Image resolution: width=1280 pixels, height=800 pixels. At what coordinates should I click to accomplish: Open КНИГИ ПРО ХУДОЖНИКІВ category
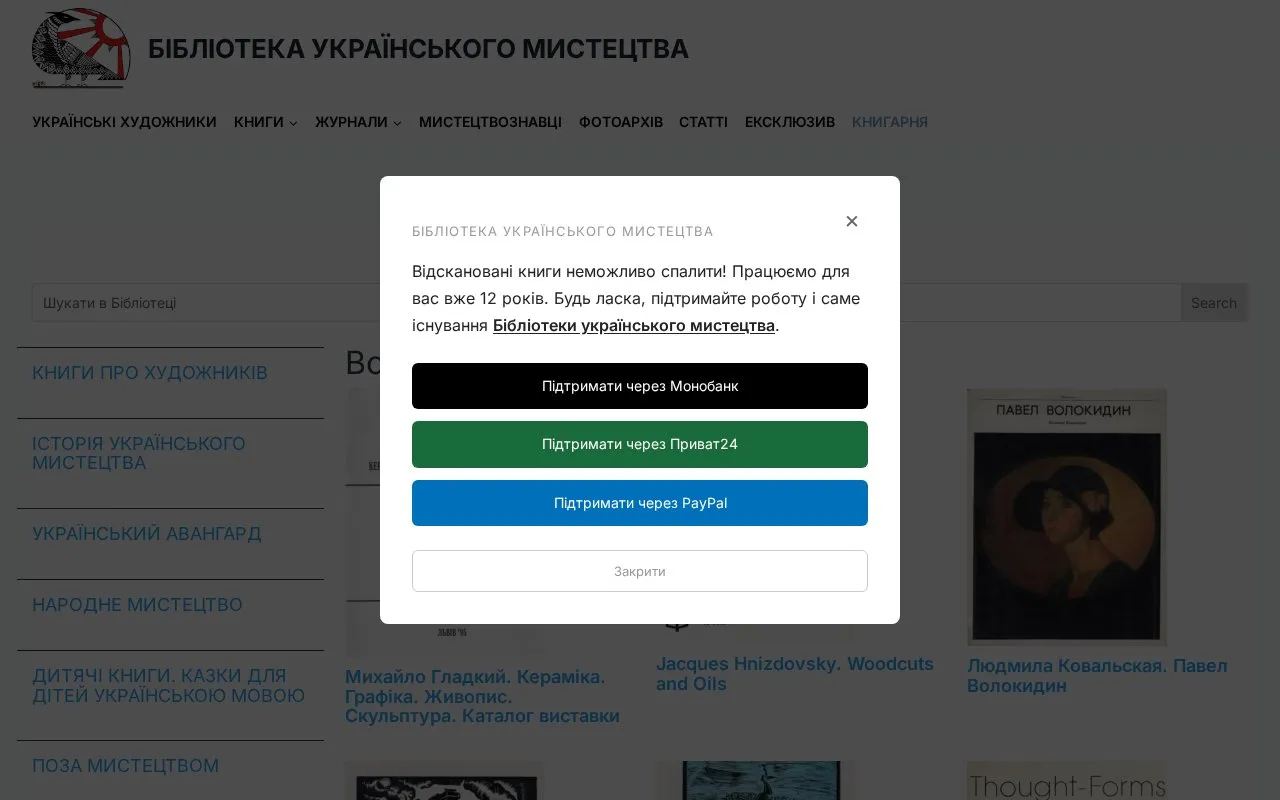150,373
